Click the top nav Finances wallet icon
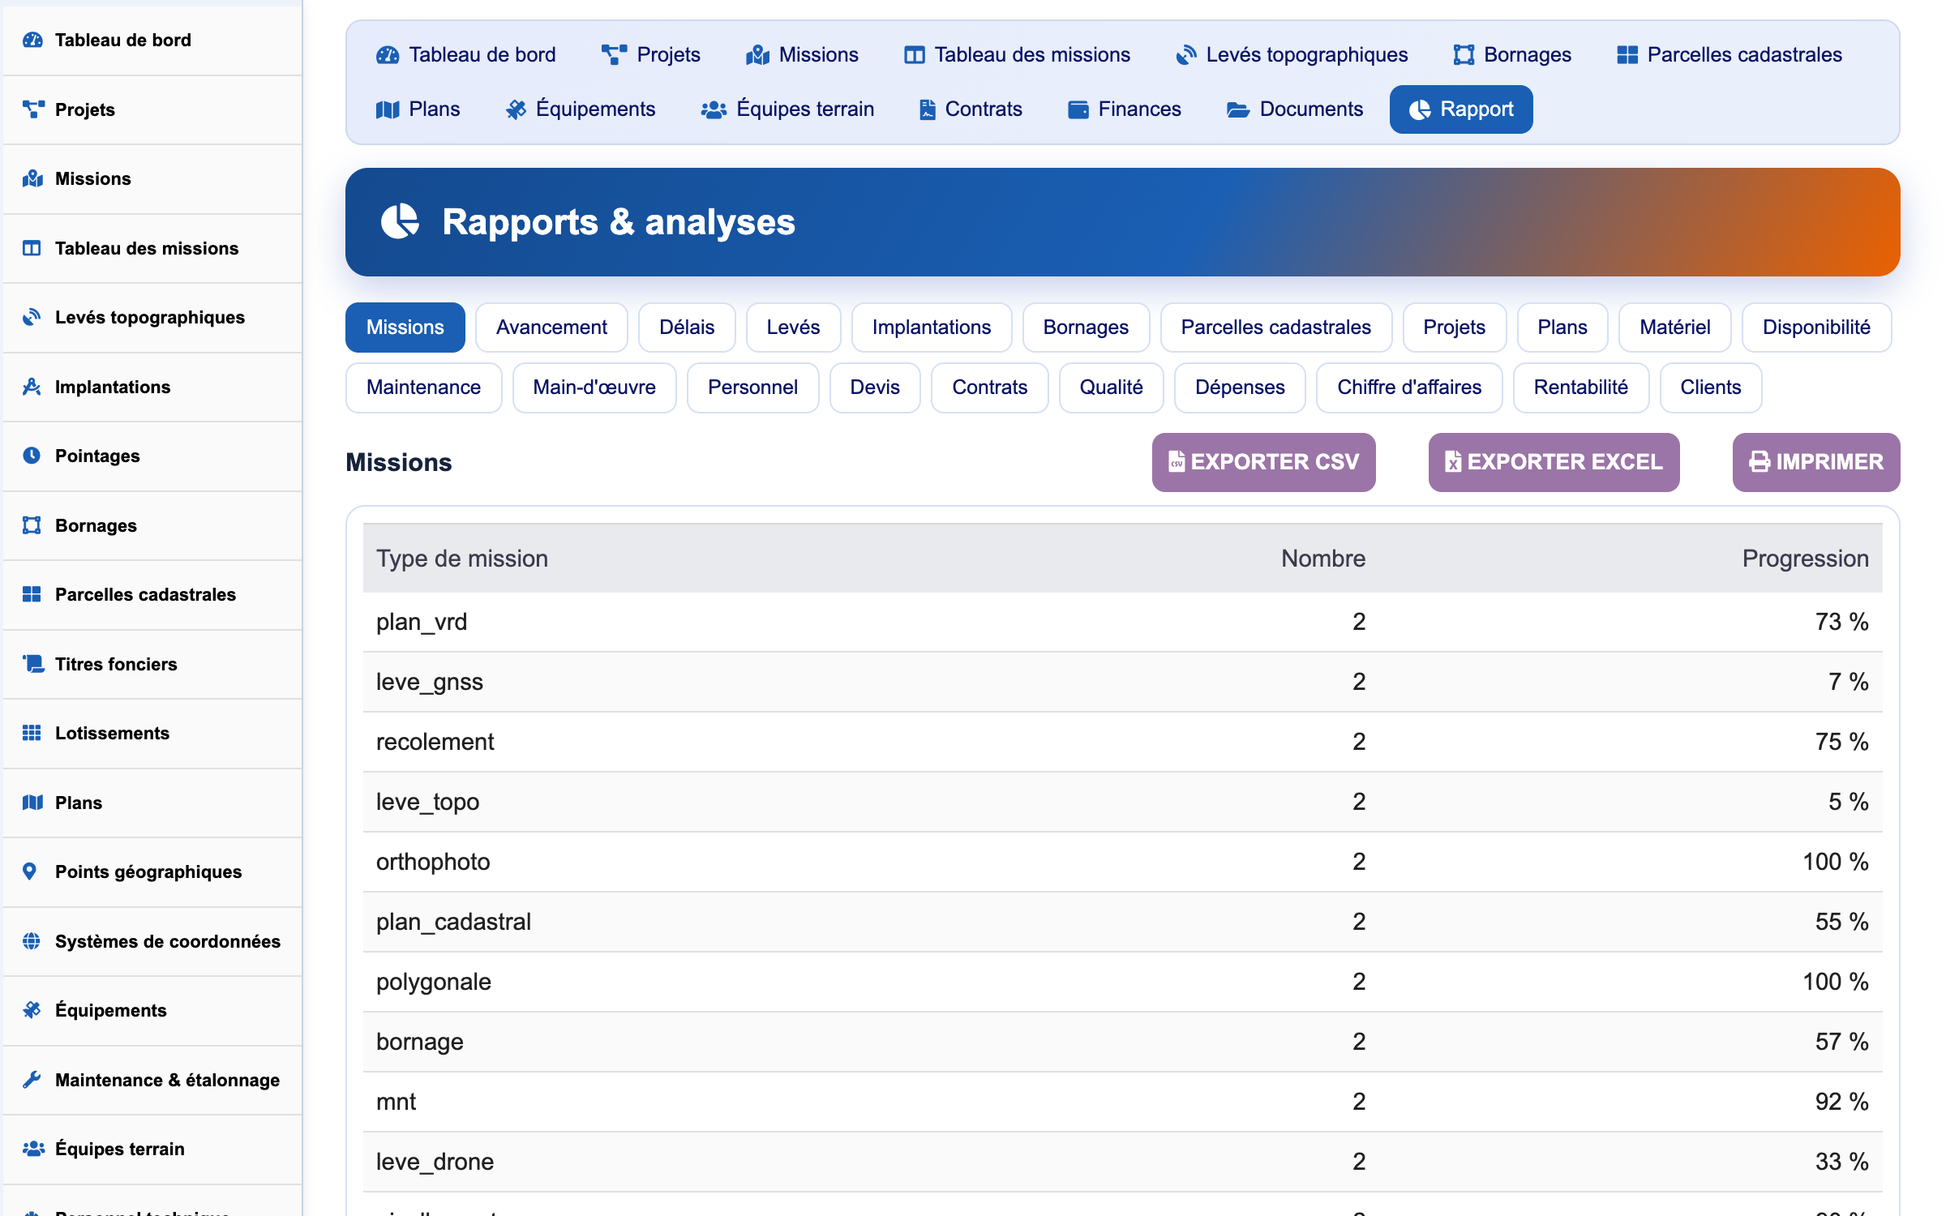Screen dimensions: 1946x1216 [1078, 110]
